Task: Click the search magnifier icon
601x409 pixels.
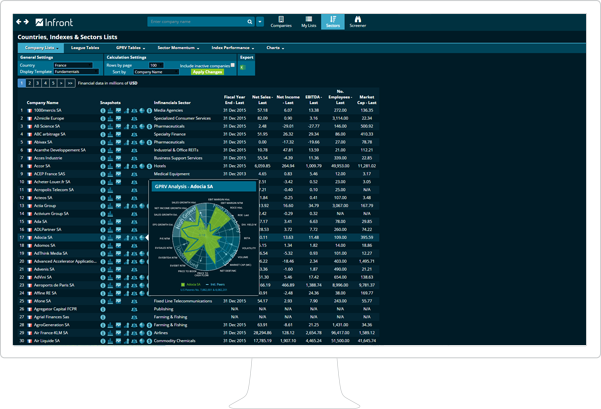Action: [250, 22]
